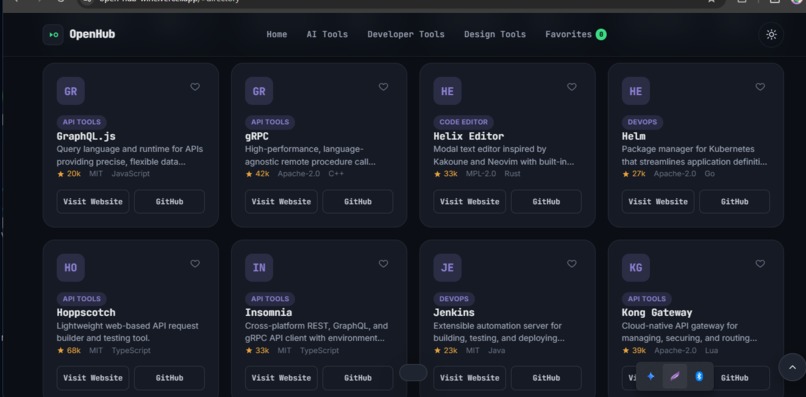This screenshot has width=806, height=397.
Task: Click the Hoppscotch card title
Action: [x=86, y=313]
